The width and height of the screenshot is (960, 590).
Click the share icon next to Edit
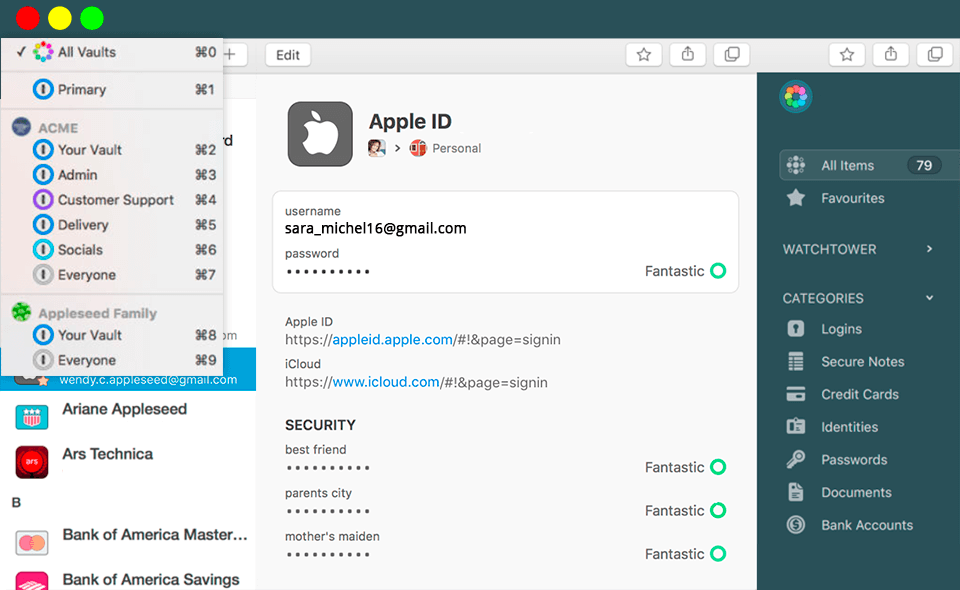[688, 55]
